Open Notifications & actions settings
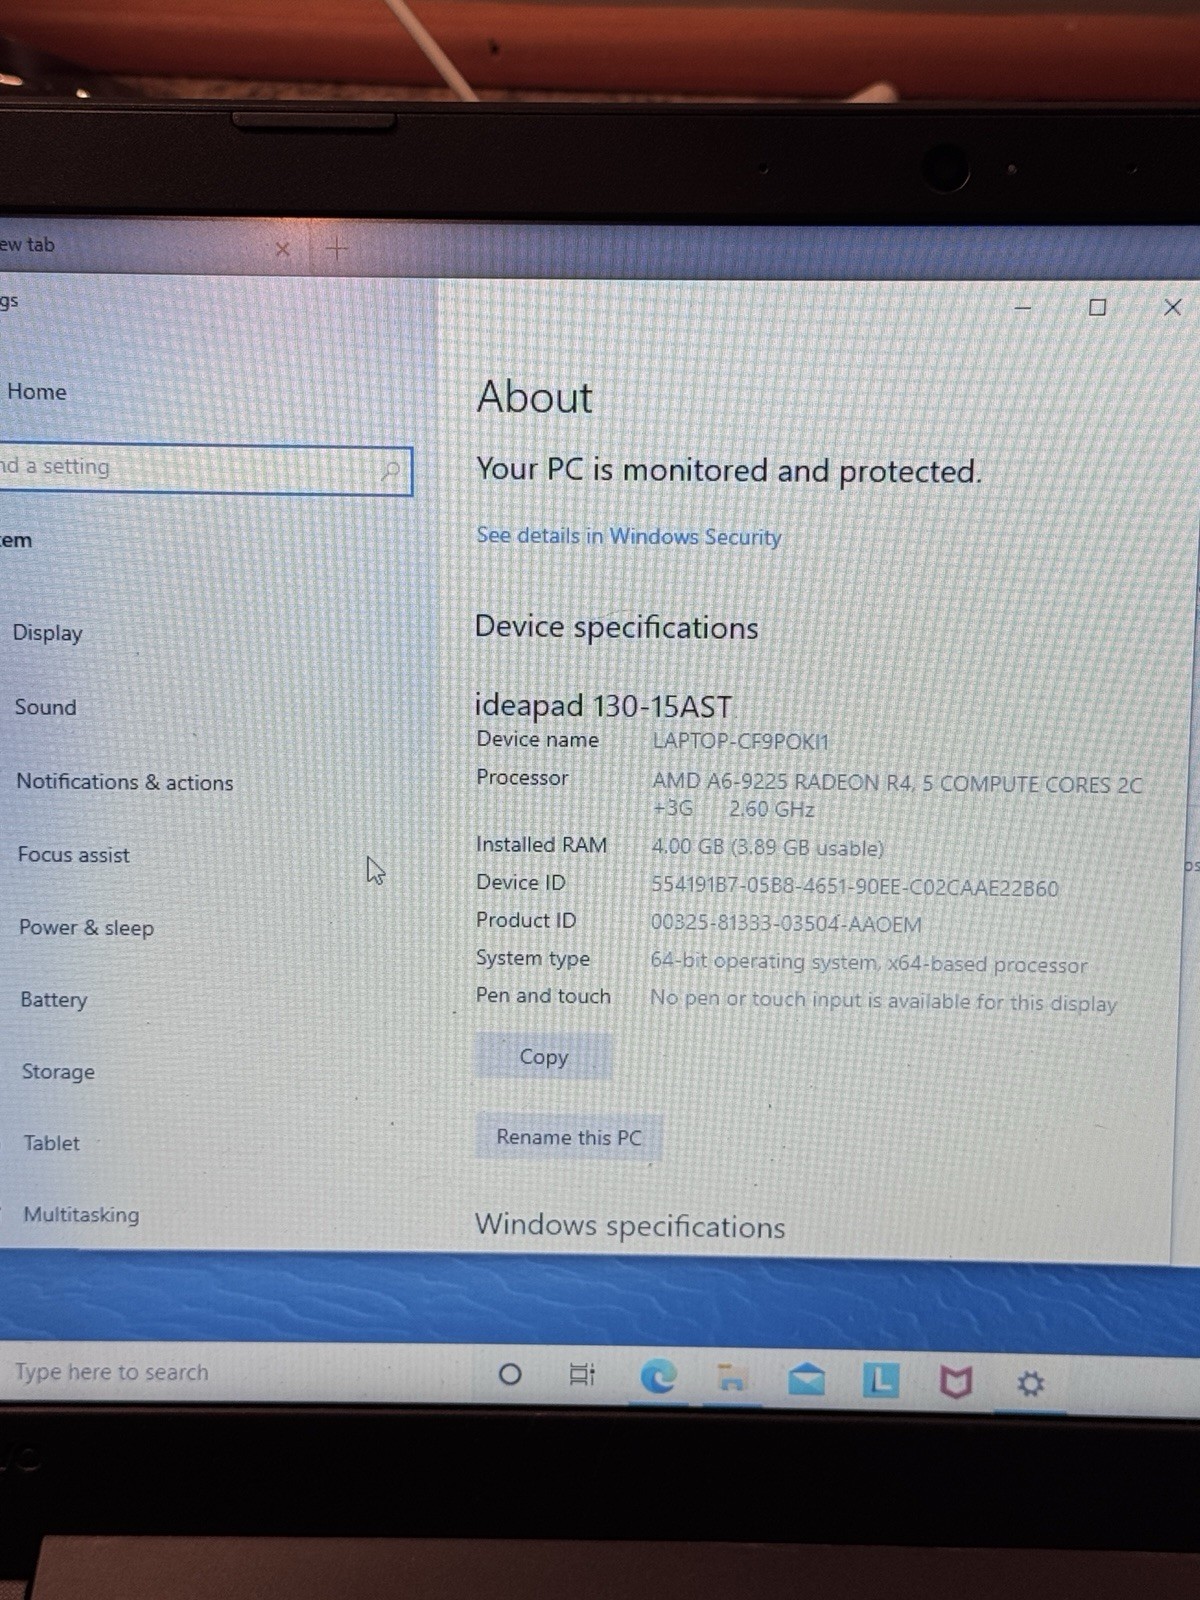Viewport: 1200px width, 1600px height. 125,782
